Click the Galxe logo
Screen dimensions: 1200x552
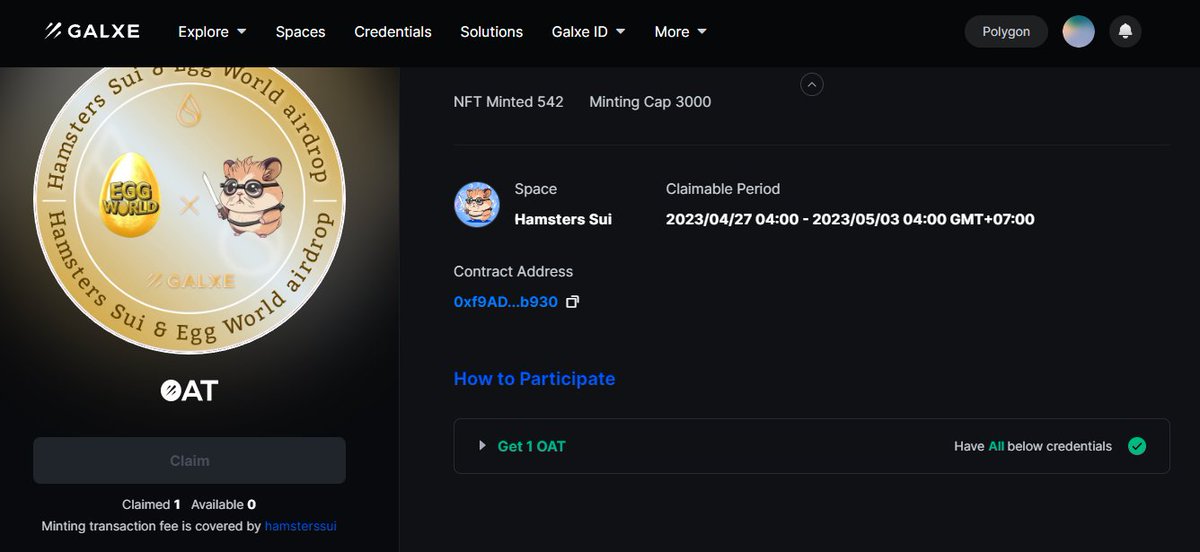(92, 31)
